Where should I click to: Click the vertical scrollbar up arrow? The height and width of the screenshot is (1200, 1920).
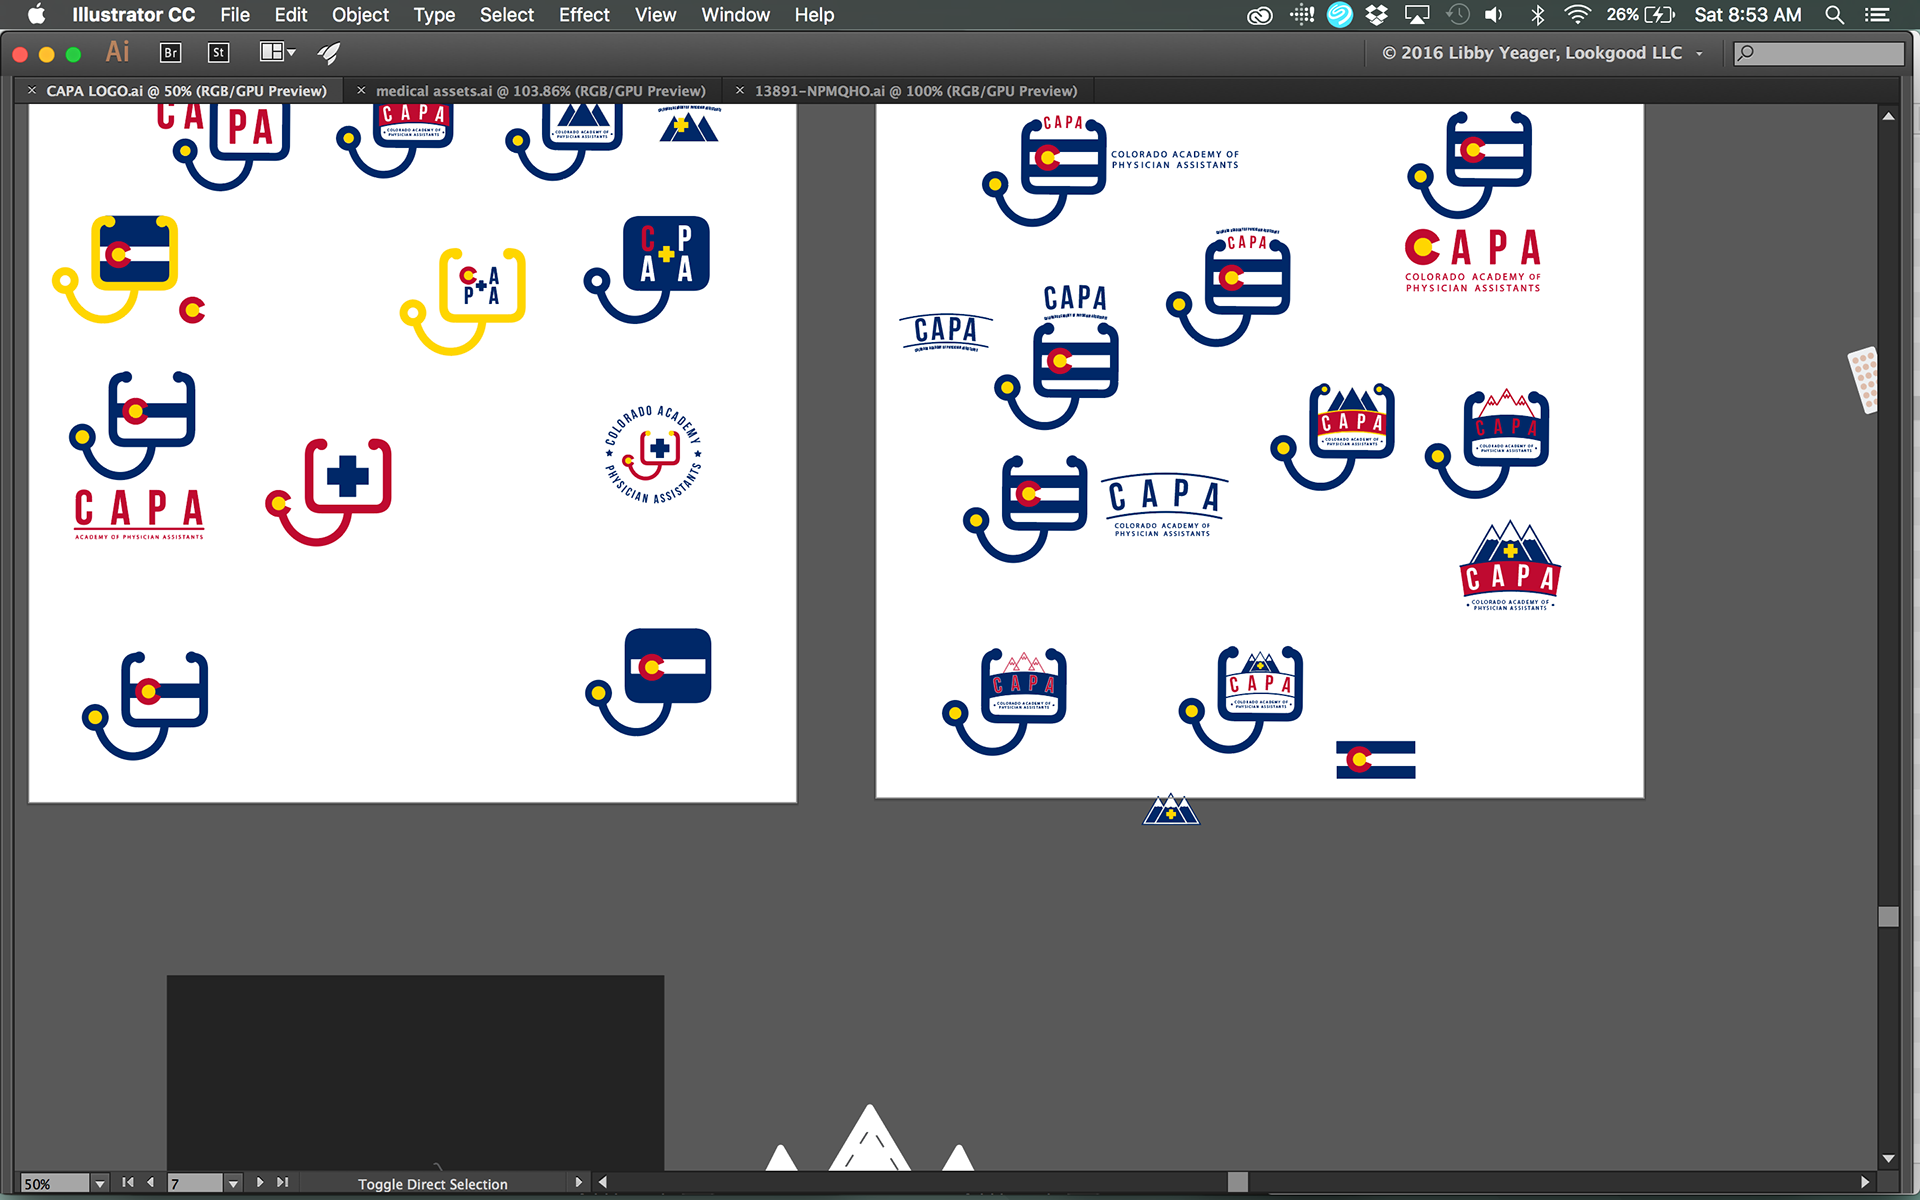pos(1888,117)
